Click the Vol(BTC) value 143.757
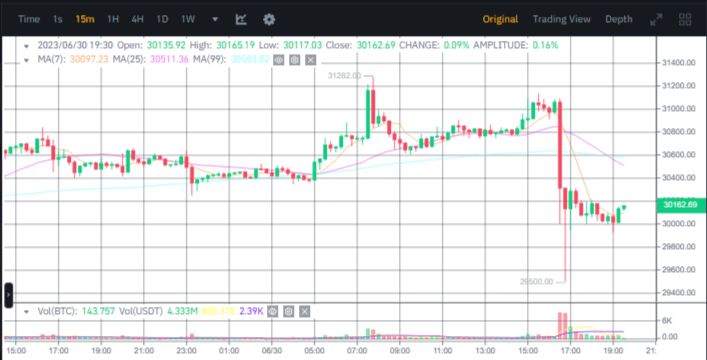 (x=98, y=311)
